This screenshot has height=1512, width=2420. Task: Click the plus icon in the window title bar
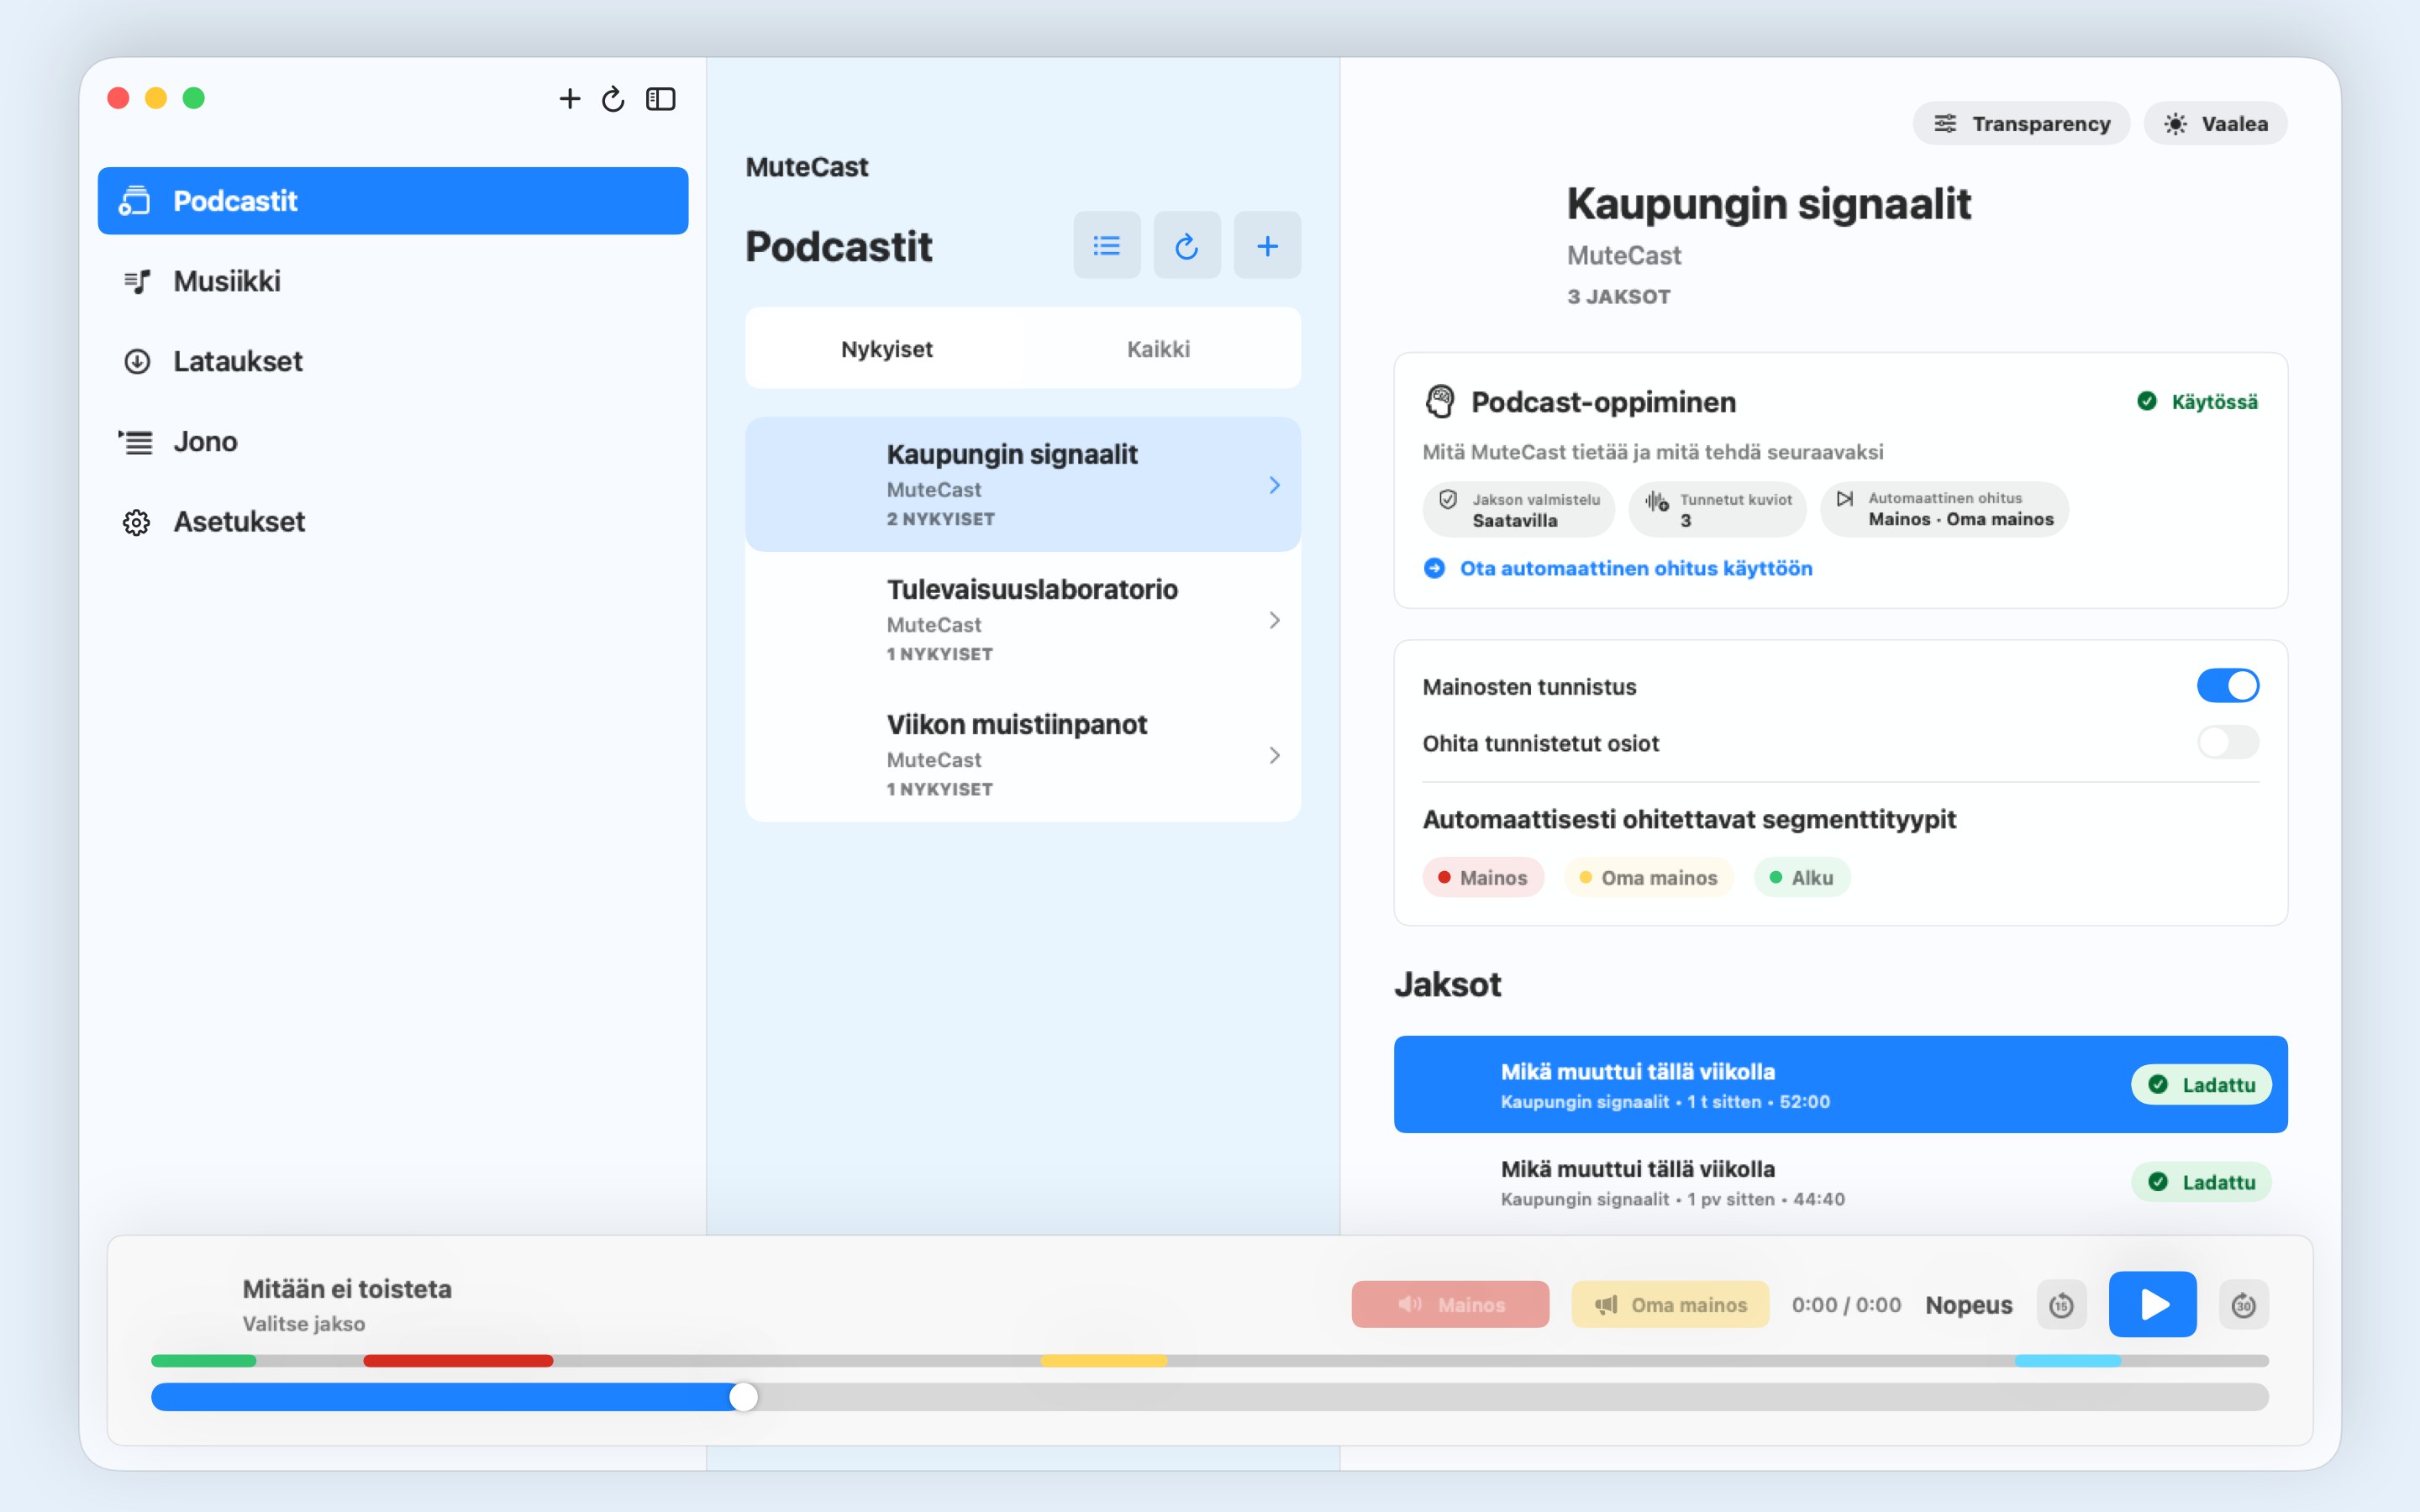pos(569,99)
